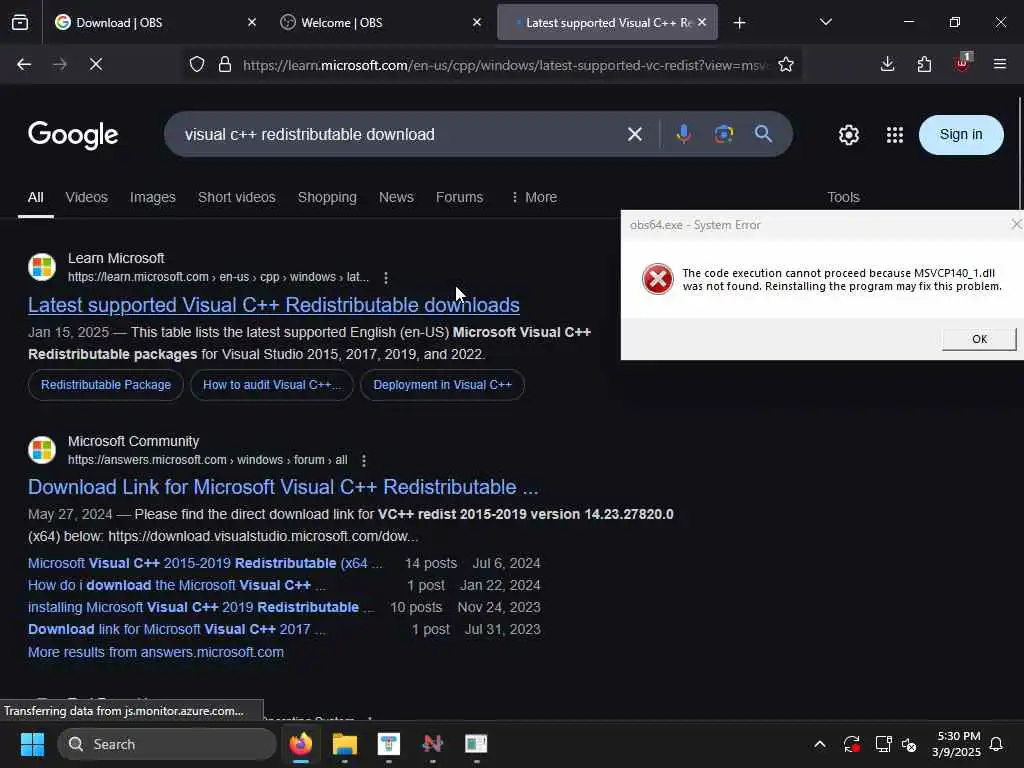Screen dimensions: 1024x768
Task: Open the taskbar clock showing 5:30 PM
Action: (956, 744)
